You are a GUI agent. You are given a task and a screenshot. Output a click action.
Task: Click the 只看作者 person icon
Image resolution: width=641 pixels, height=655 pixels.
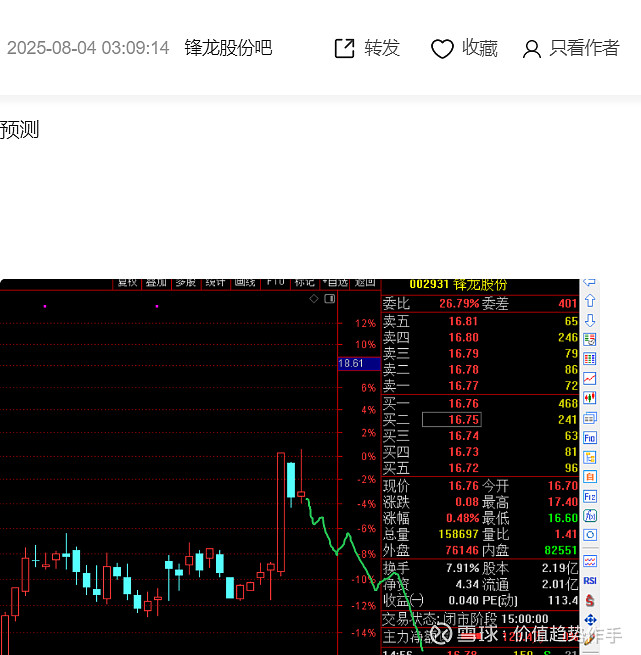click(532, 49)
